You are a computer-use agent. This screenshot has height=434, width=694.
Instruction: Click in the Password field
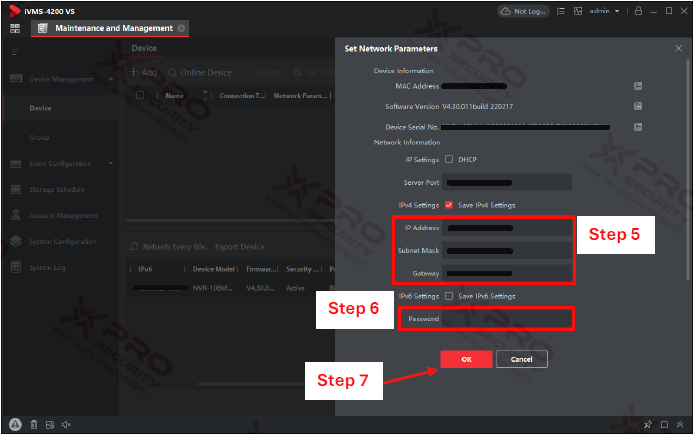[507, 319]
